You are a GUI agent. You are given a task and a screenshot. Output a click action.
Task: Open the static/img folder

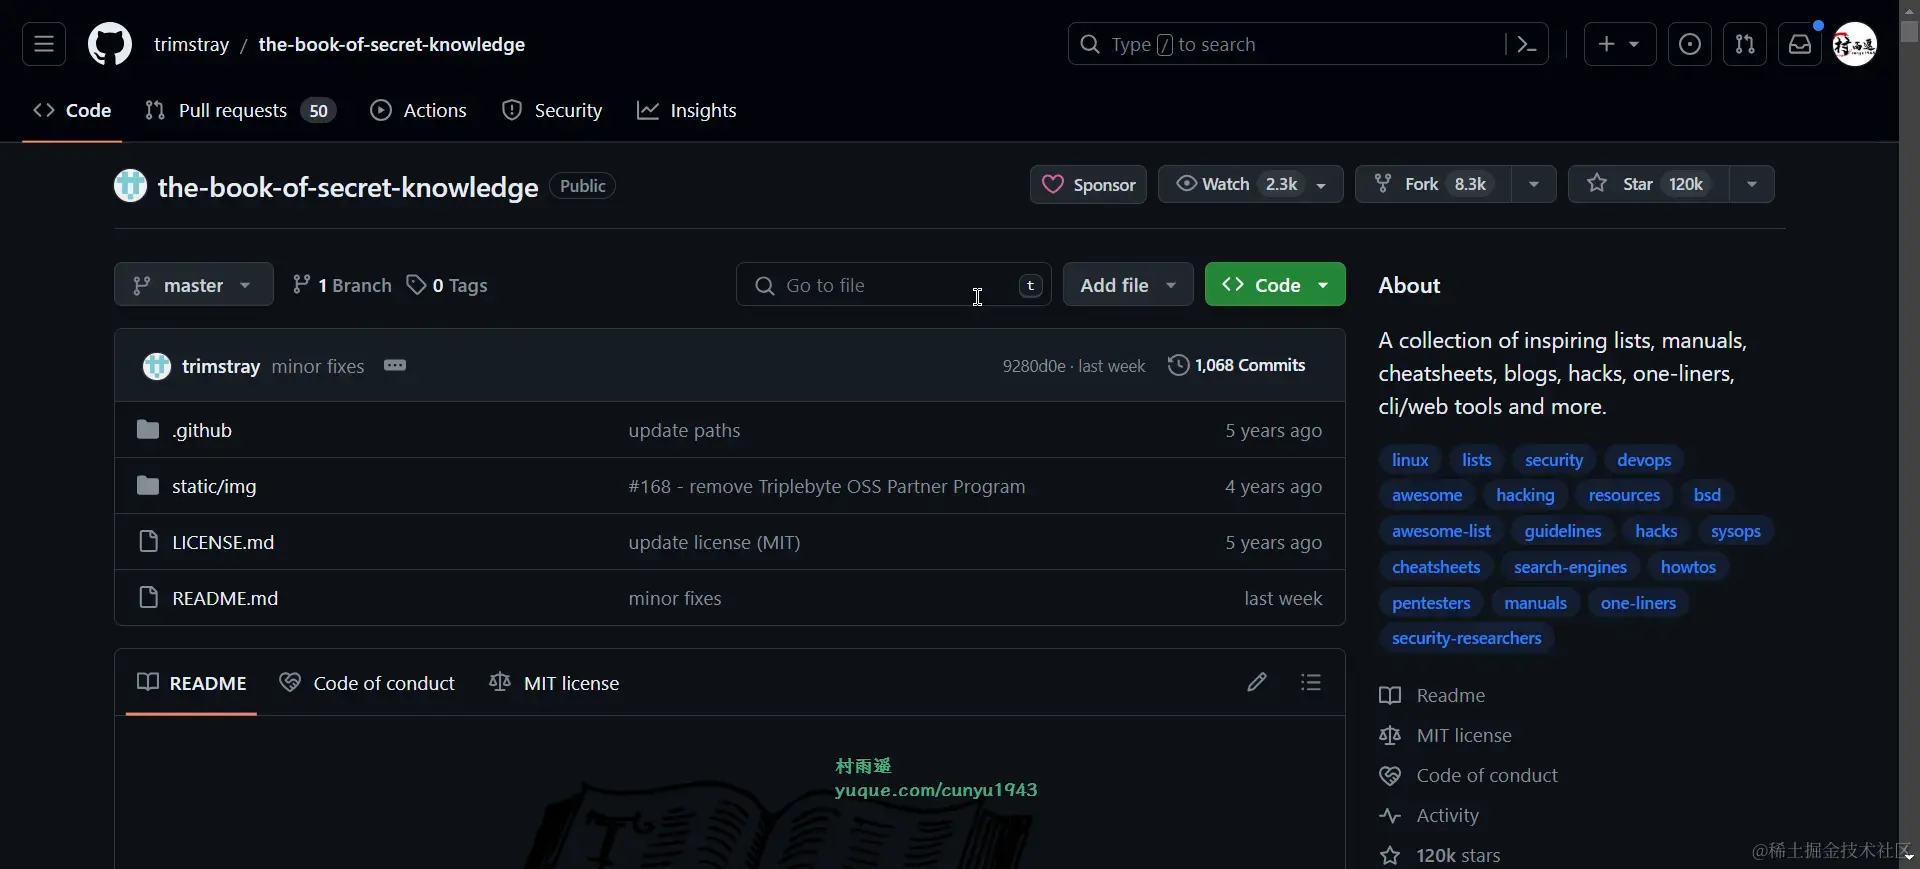214,486
